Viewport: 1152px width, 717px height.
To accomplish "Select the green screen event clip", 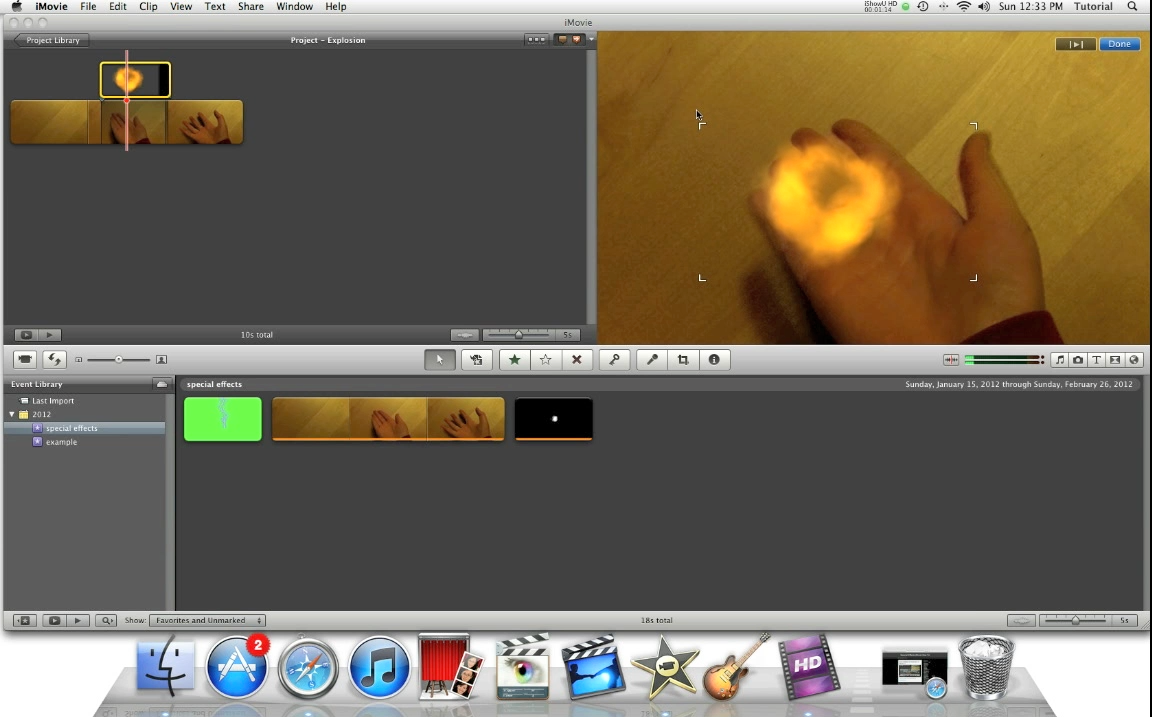I will [223, 419].
